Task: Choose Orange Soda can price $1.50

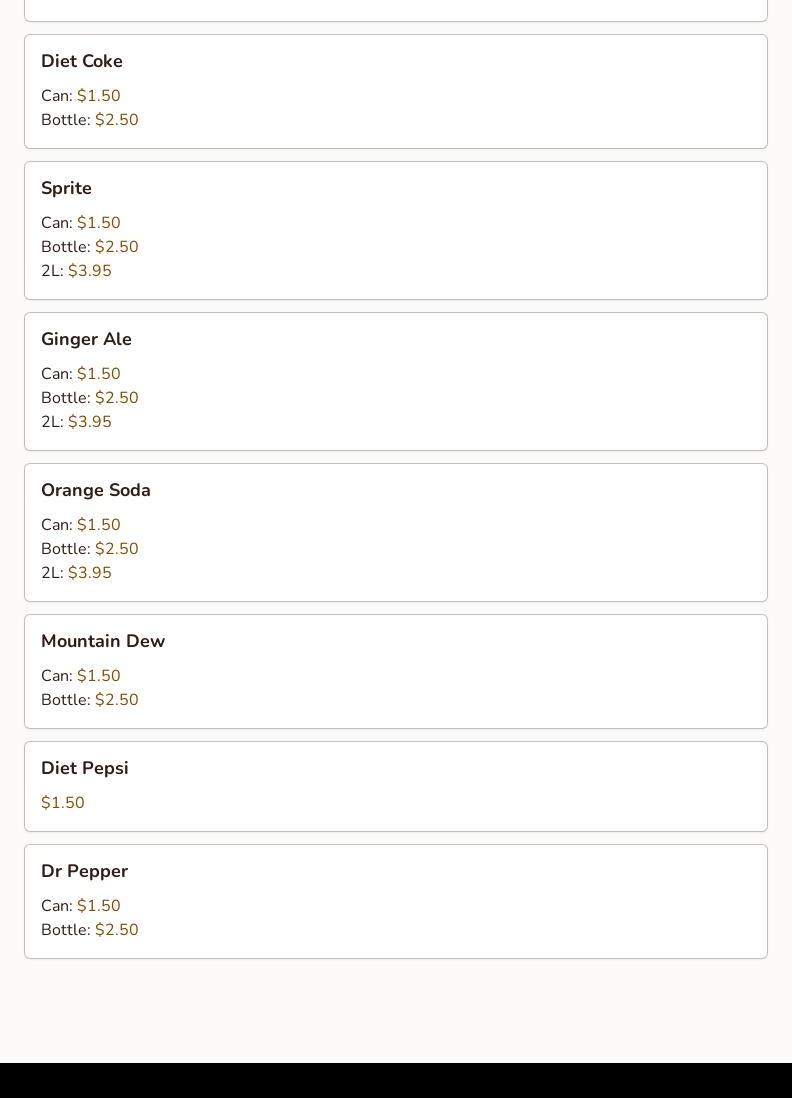Action: click(99, 524)
